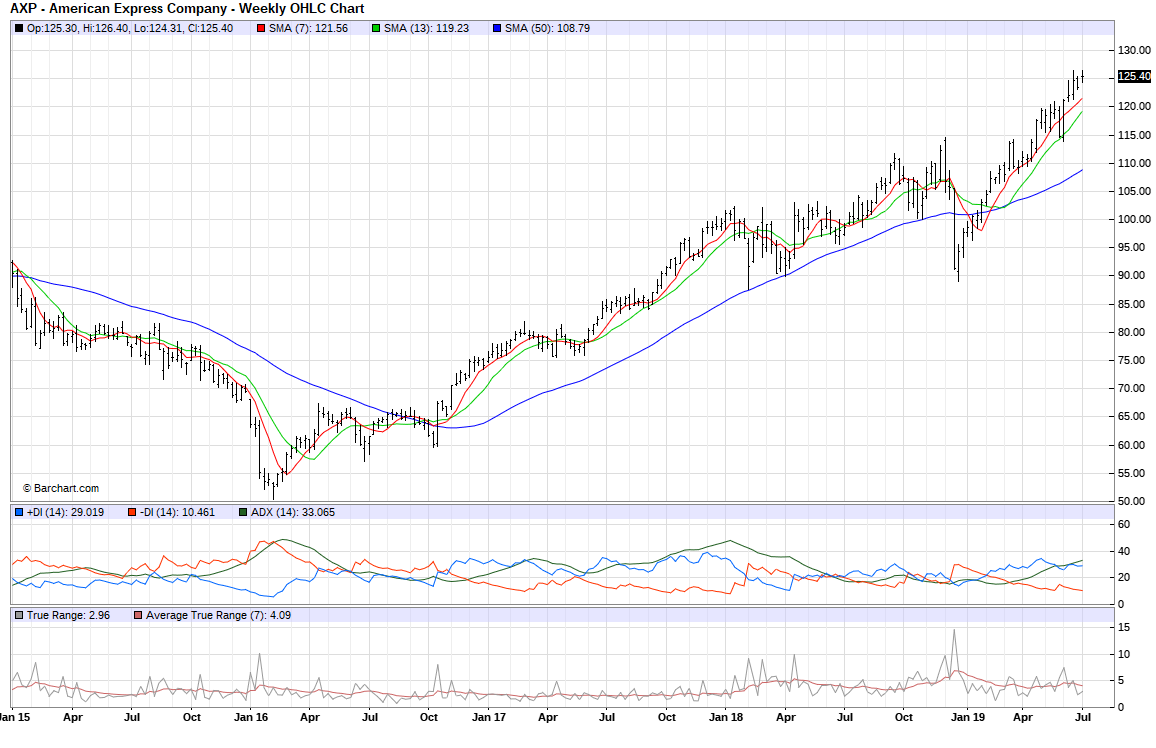Screen dimensions: 1156x748
Task: Click the red -DI (14) legend swatch
Action: 131,512
